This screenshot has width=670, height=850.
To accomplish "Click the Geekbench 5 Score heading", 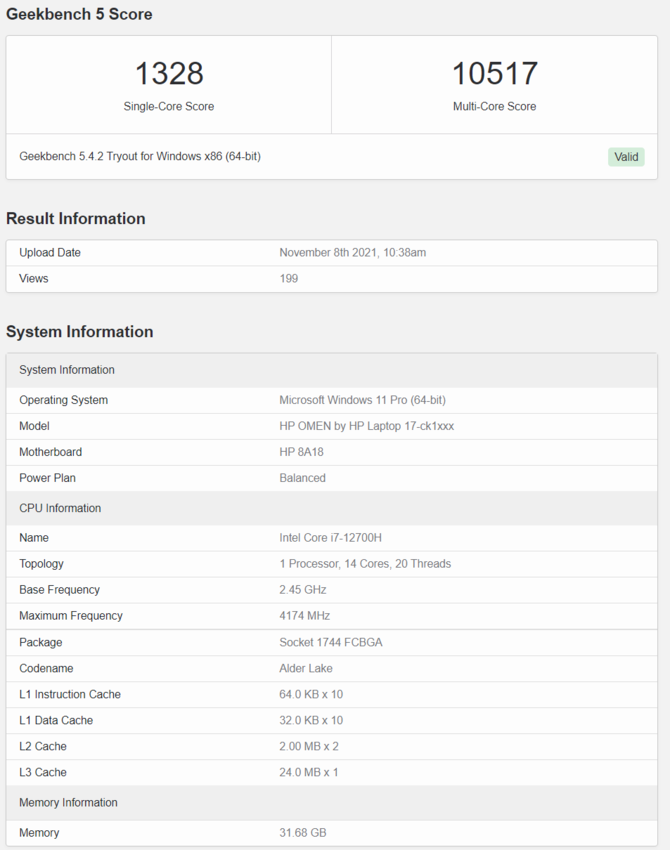I will click(x=79, y=14).
